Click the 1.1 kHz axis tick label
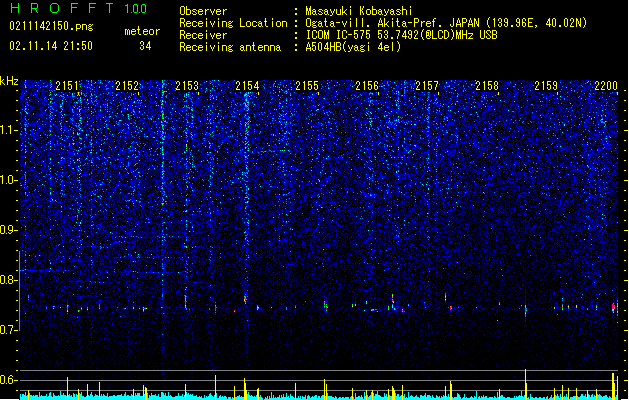The image size is (629, 400). point(9,130)
